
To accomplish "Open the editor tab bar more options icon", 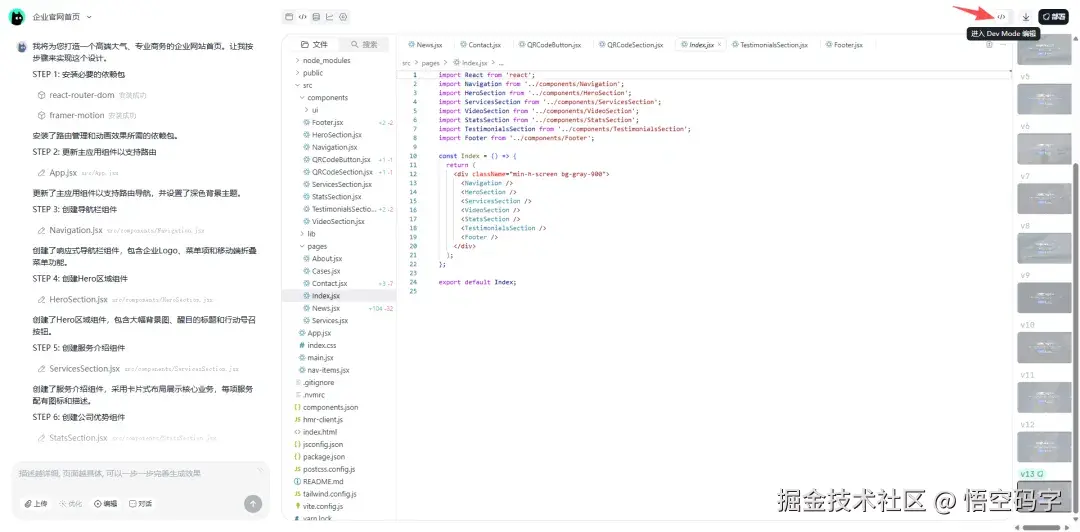I will tap(1003, 44).
